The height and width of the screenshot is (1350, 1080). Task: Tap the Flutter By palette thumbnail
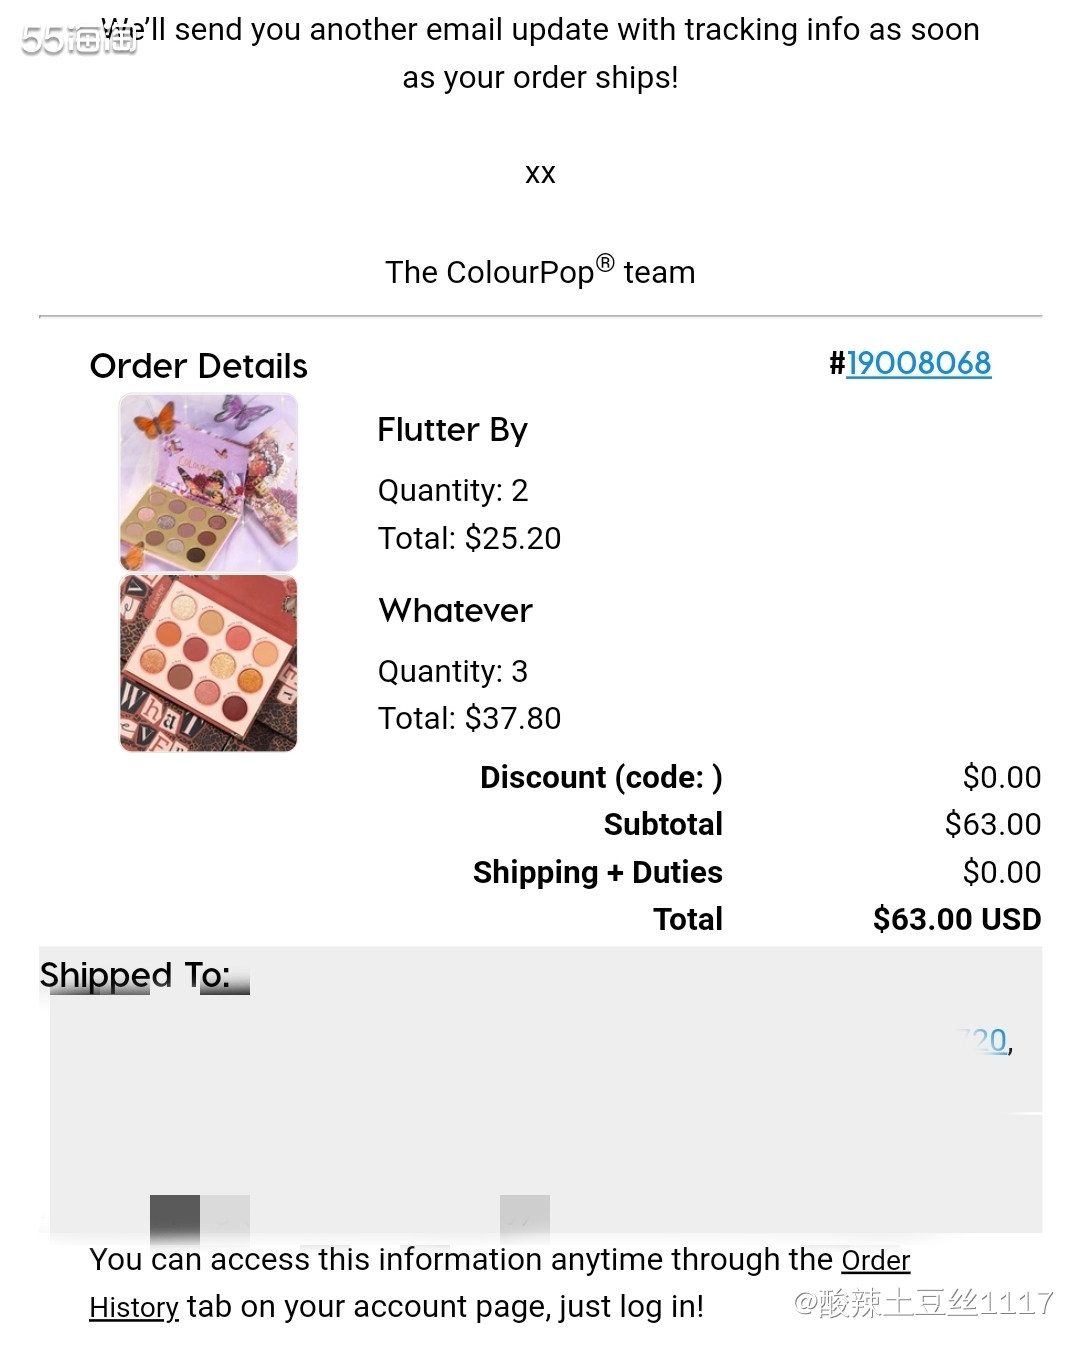pyautogui.click(x=208, y=482)
